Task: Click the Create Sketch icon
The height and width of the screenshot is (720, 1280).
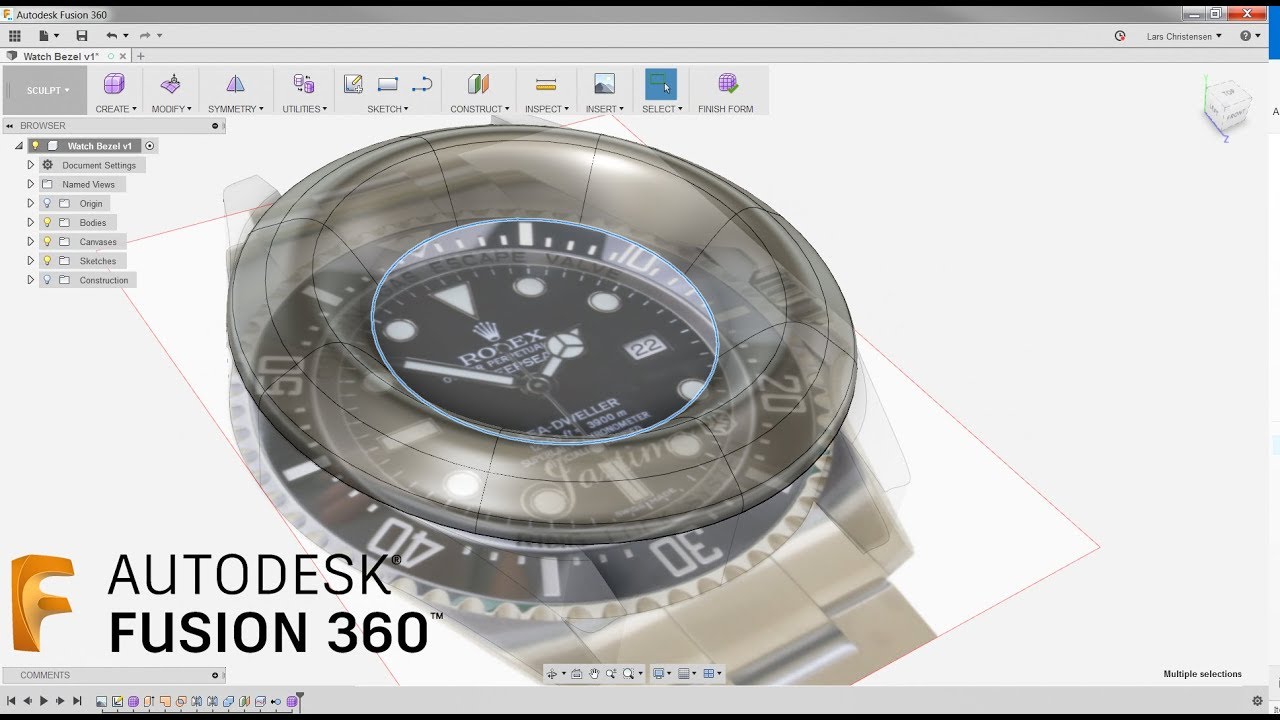Action: [353, 84]
